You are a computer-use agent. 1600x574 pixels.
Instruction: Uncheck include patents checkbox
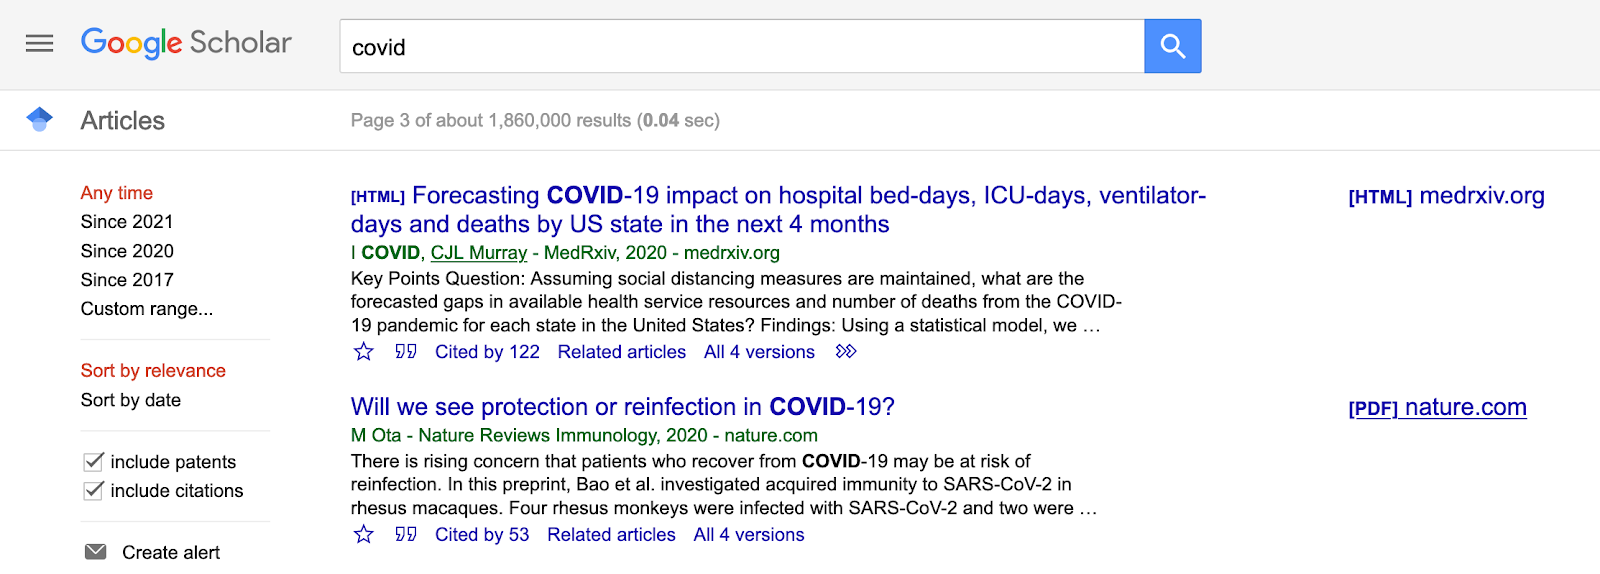[x=93, y=461]
